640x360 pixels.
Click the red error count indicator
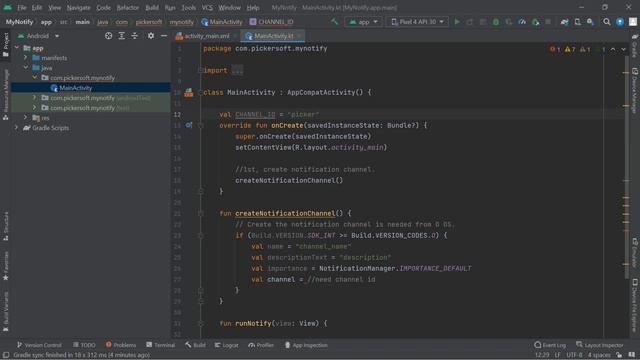pos(555,49)
